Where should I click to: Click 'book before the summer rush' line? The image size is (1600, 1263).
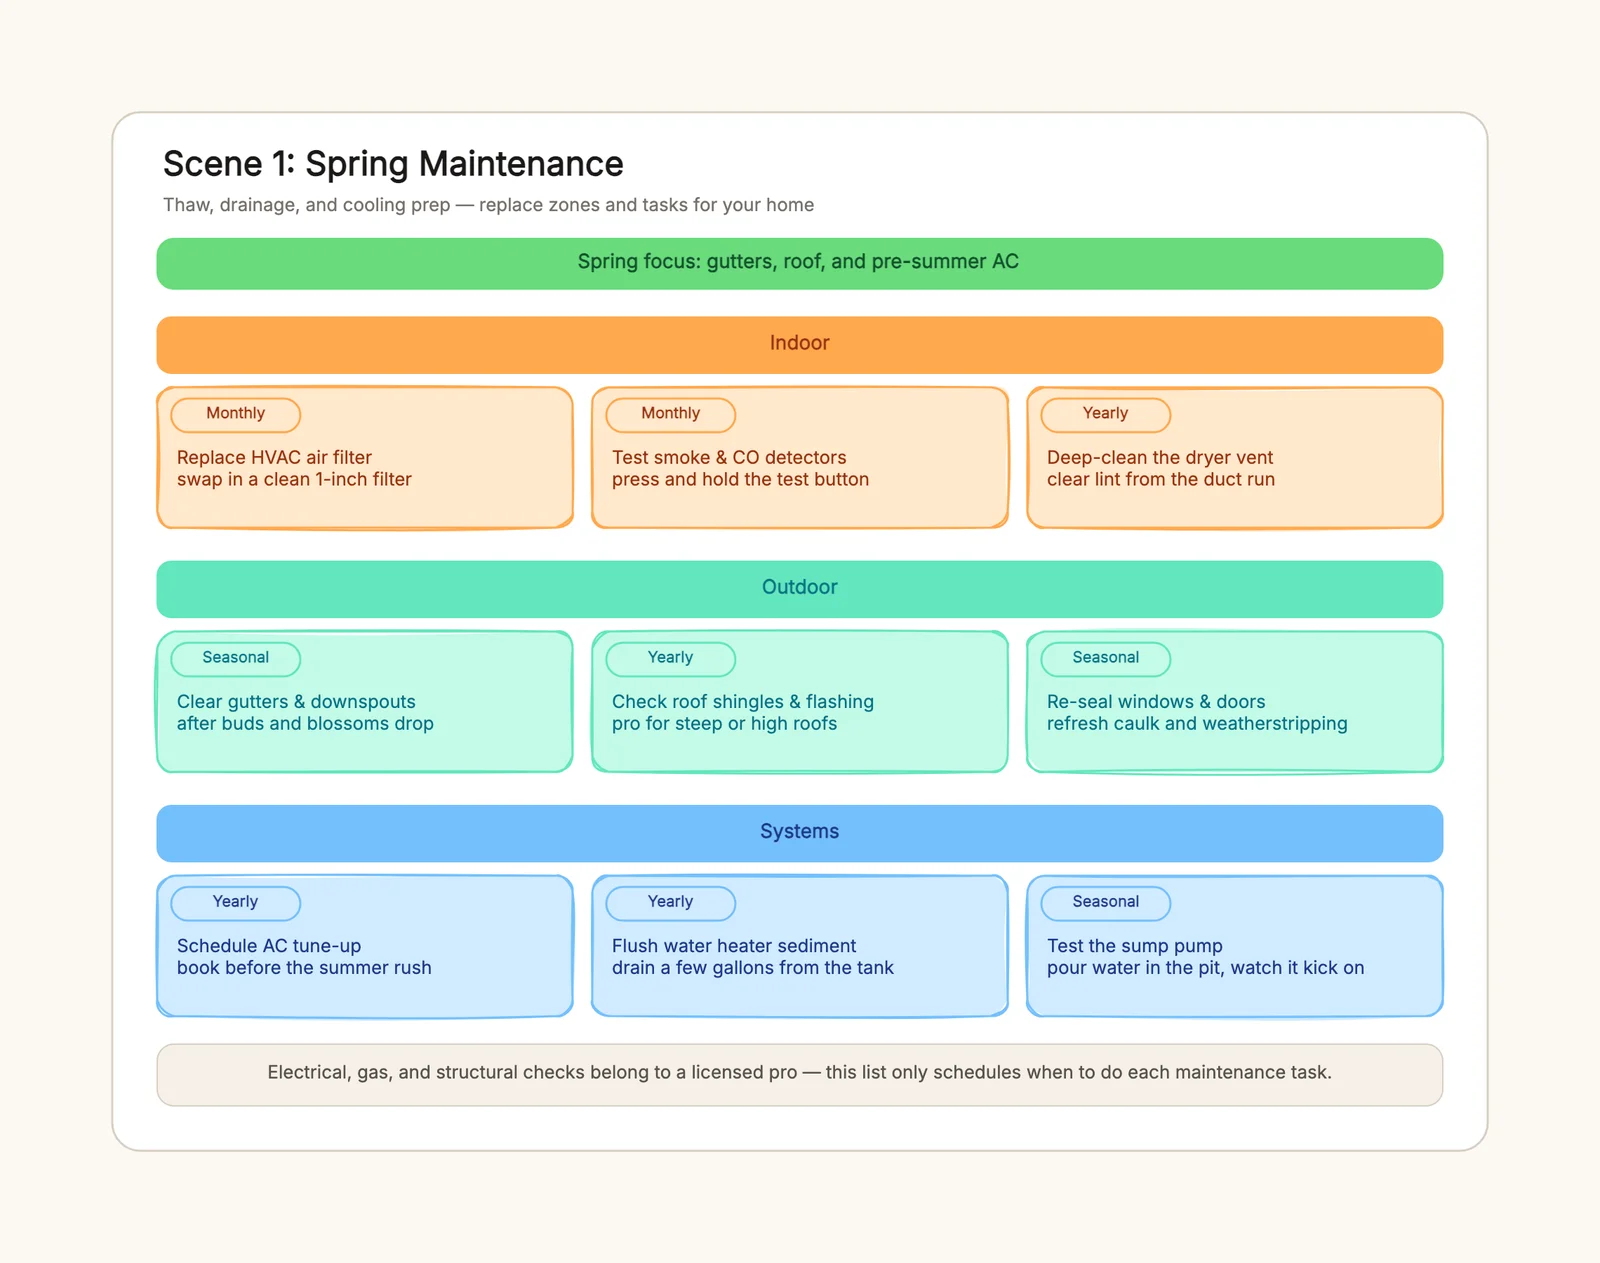point(304,967)
